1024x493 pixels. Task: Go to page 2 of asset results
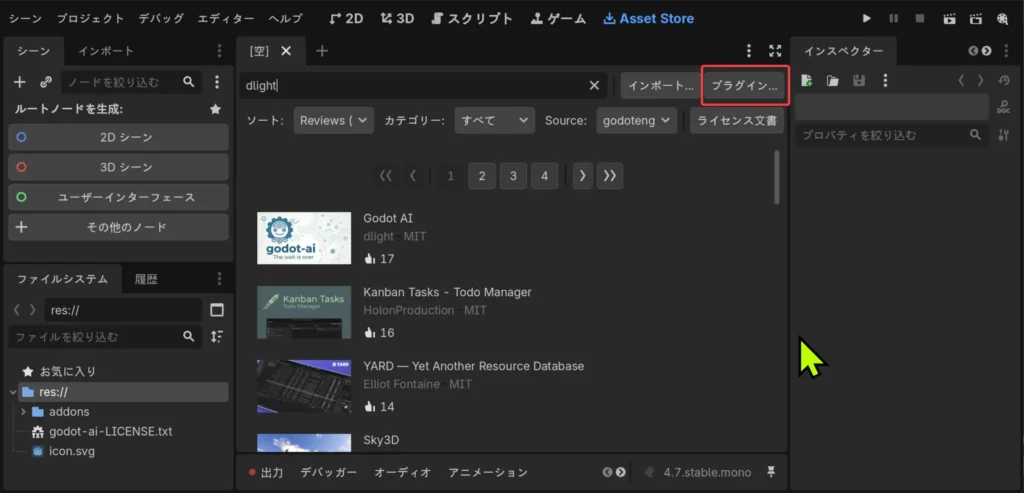pyautogui.click(x=482, y=176)
